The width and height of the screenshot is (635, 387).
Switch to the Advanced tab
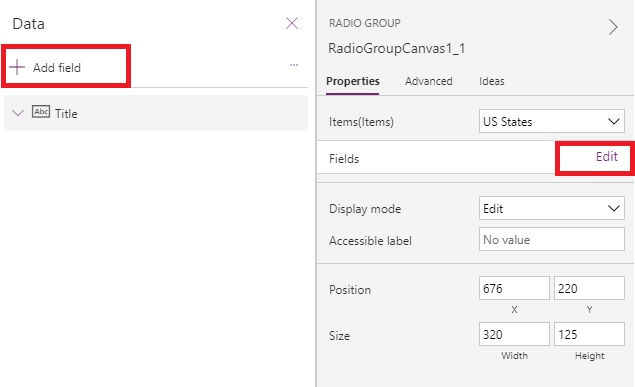point(428,81)
